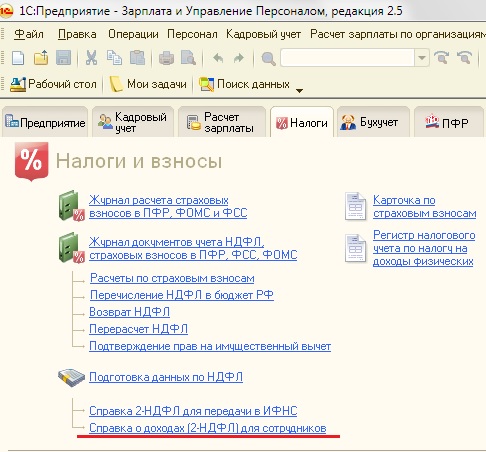Click the Undo arrow icon
The width and height of the screenshot is (486, 452).
pos(218,58)
